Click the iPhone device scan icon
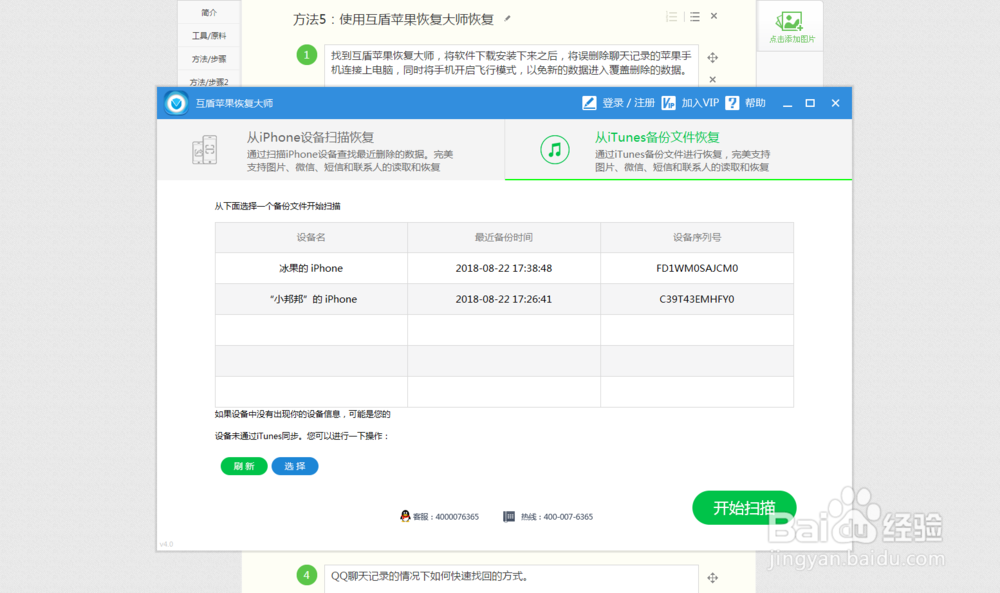Image resolution: width=1000 pixels, height=593 pixels. pos(205,150)
